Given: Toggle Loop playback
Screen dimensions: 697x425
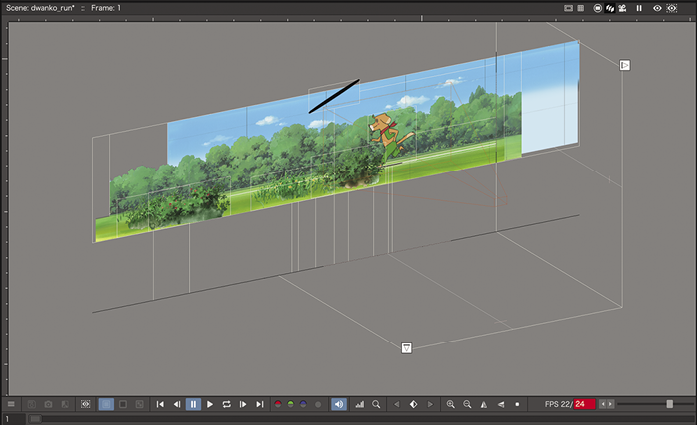Looking at the screenshot, I should 227,404.
